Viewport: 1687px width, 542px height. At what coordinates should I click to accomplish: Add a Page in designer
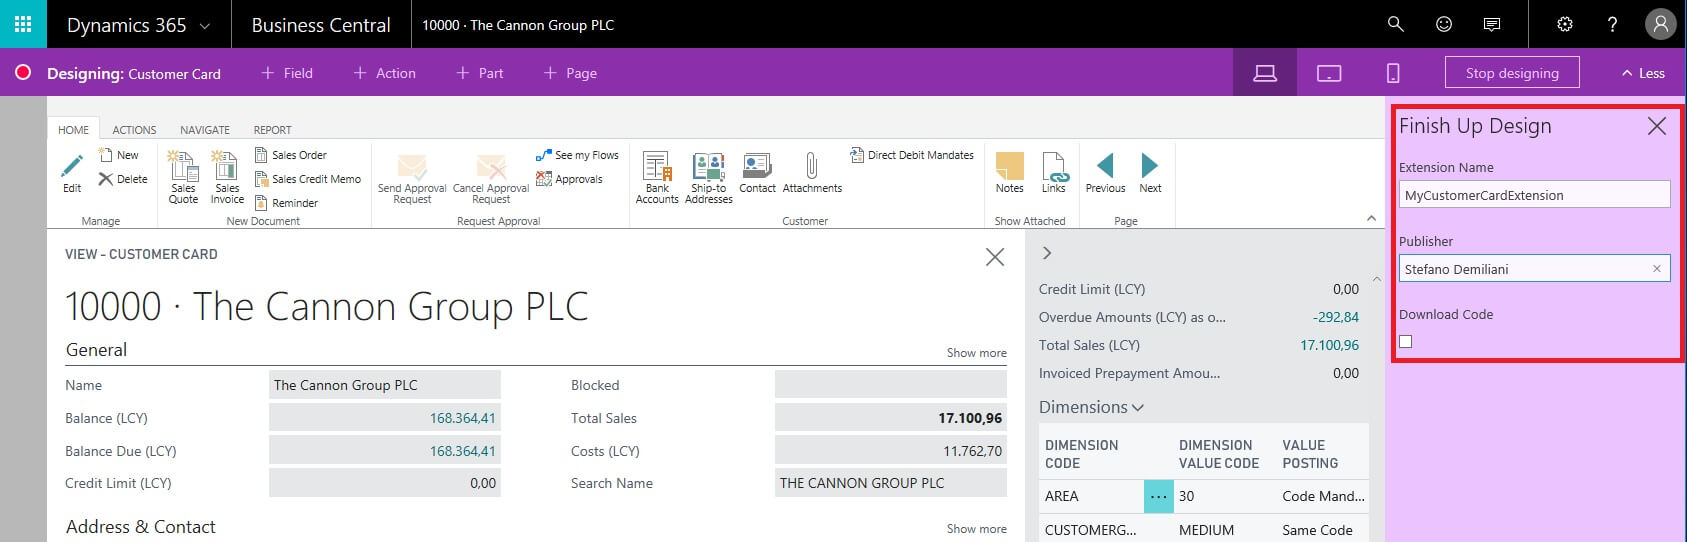click(x=570, y=73)
